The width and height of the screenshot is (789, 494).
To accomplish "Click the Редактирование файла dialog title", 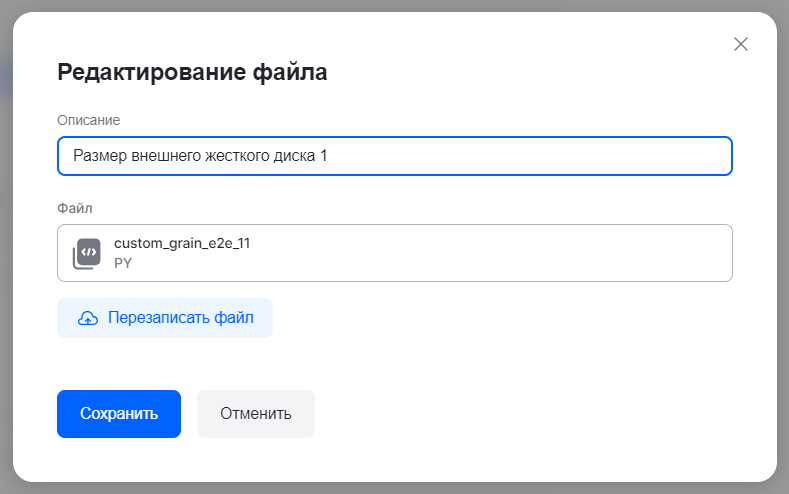I will (x=192, y=72).
